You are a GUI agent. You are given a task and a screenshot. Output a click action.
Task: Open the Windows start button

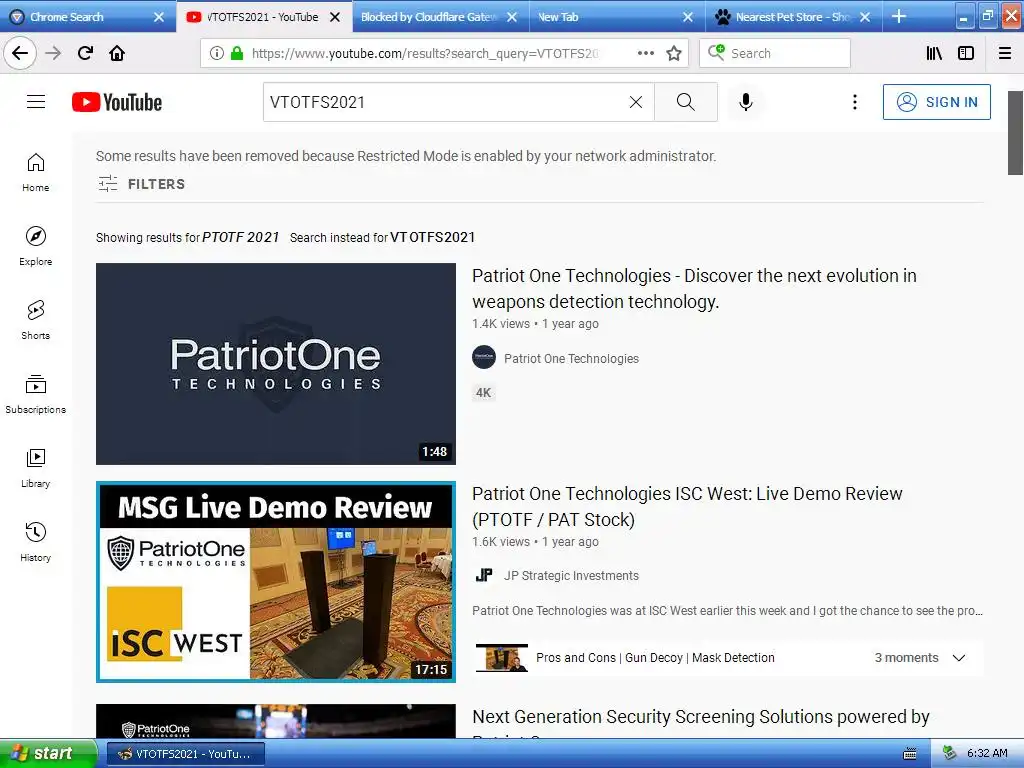[48, 754]
